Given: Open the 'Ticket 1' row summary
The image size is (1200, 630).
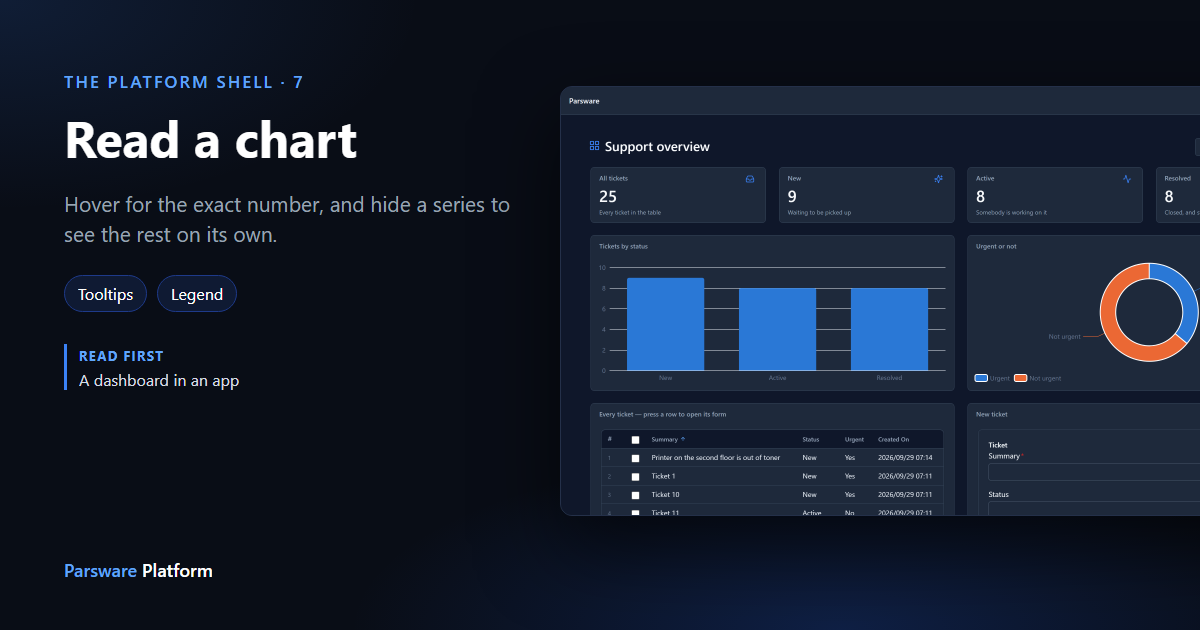Looking at the screenshot, I should (663, 476).
